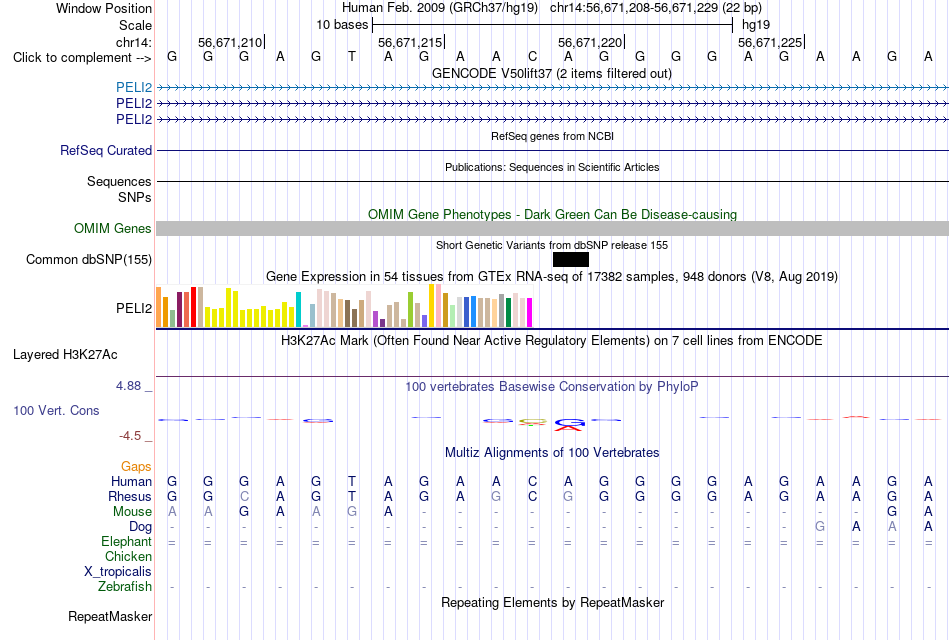Select the Human alignment row label
The width and height of the screenshot is (950, 640).
pyautogui.click(x=131, y=481)
